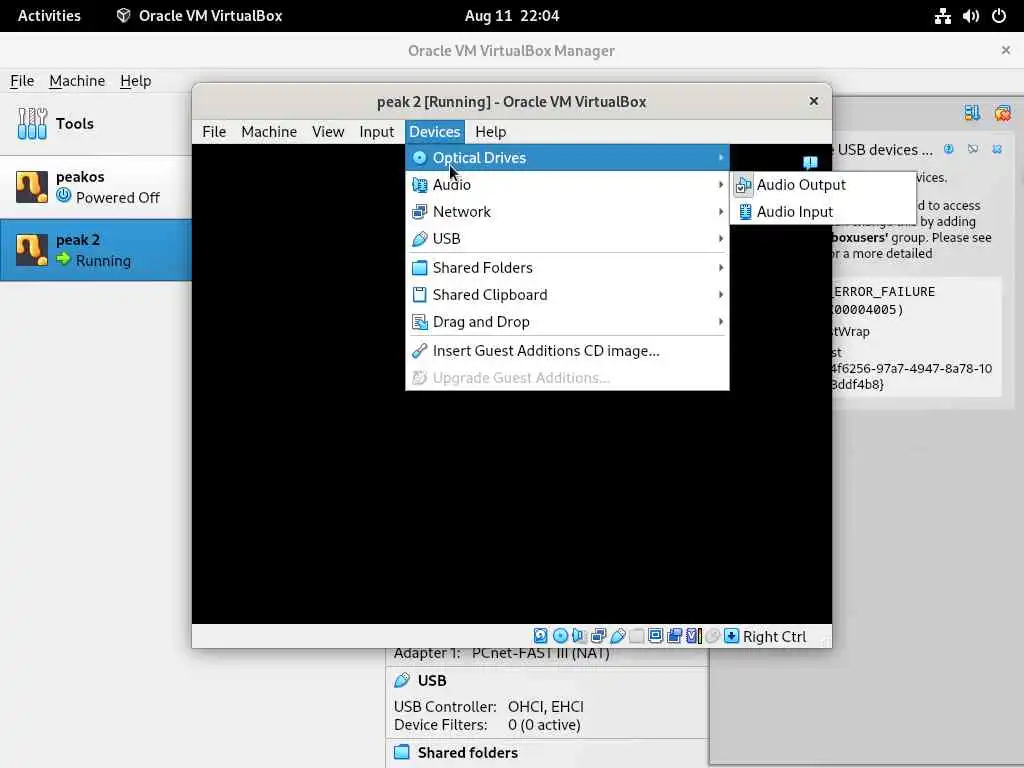Click the Oracle VM VirtualBox app menu
The image size is (1024, 768).
(199, 16)
